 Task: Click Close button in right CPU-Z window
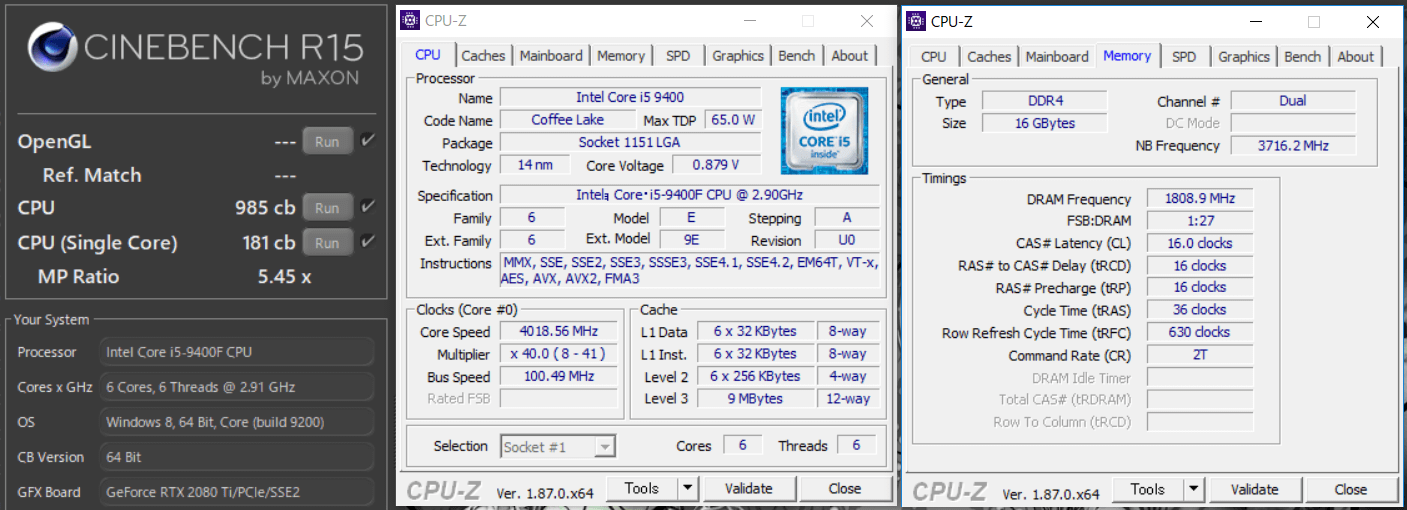[x=1351, y=490]
